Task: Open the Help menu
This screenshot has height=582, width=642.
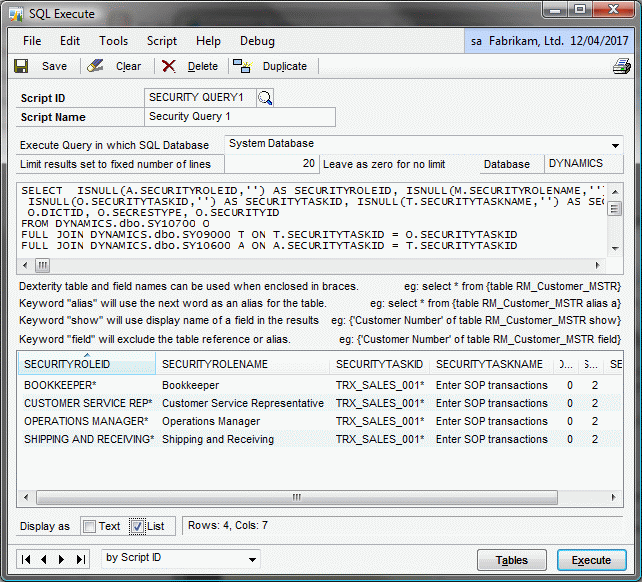Action: click(208, 41)
